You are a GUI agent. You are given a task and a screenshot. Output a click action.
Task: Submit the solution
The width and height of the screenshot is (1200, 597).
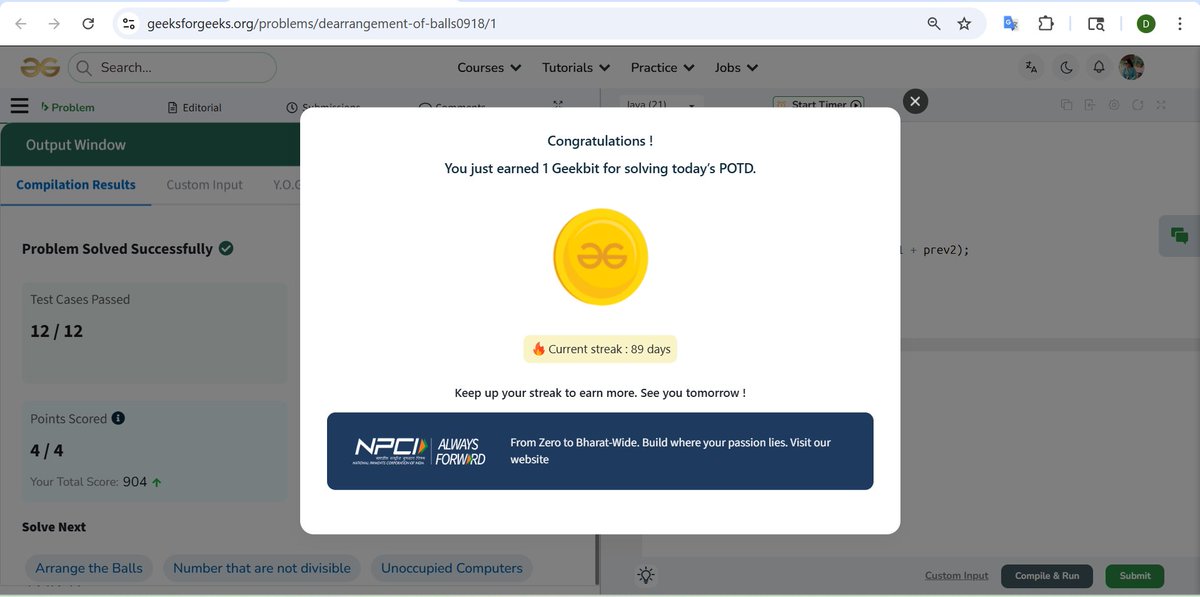tap(1134, 575)
